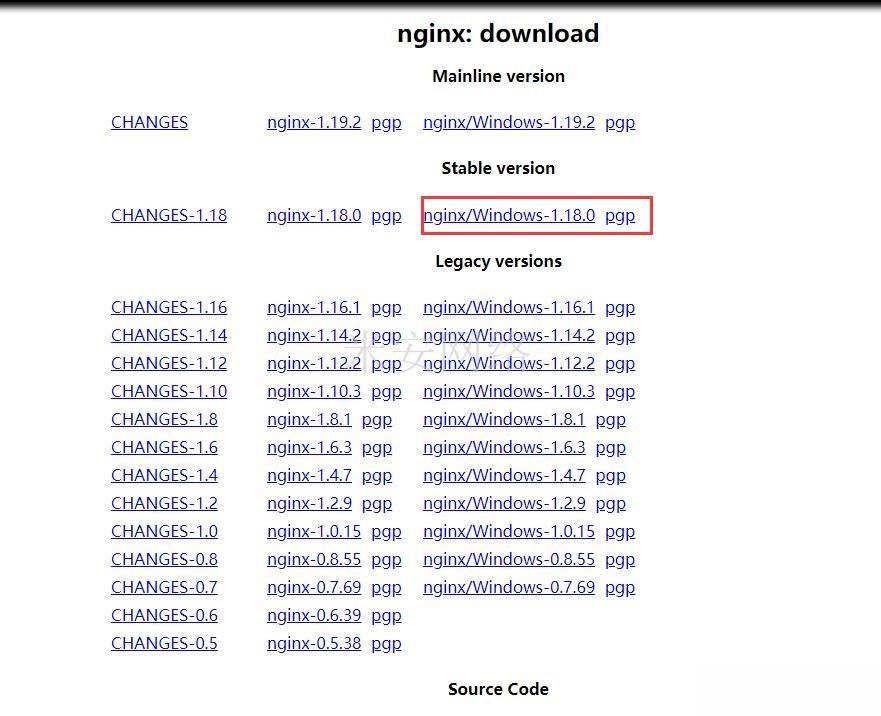The image size is (881, 716).
Task: Click the nginx-1.14.2 link
Action: (x=314, y=336)
